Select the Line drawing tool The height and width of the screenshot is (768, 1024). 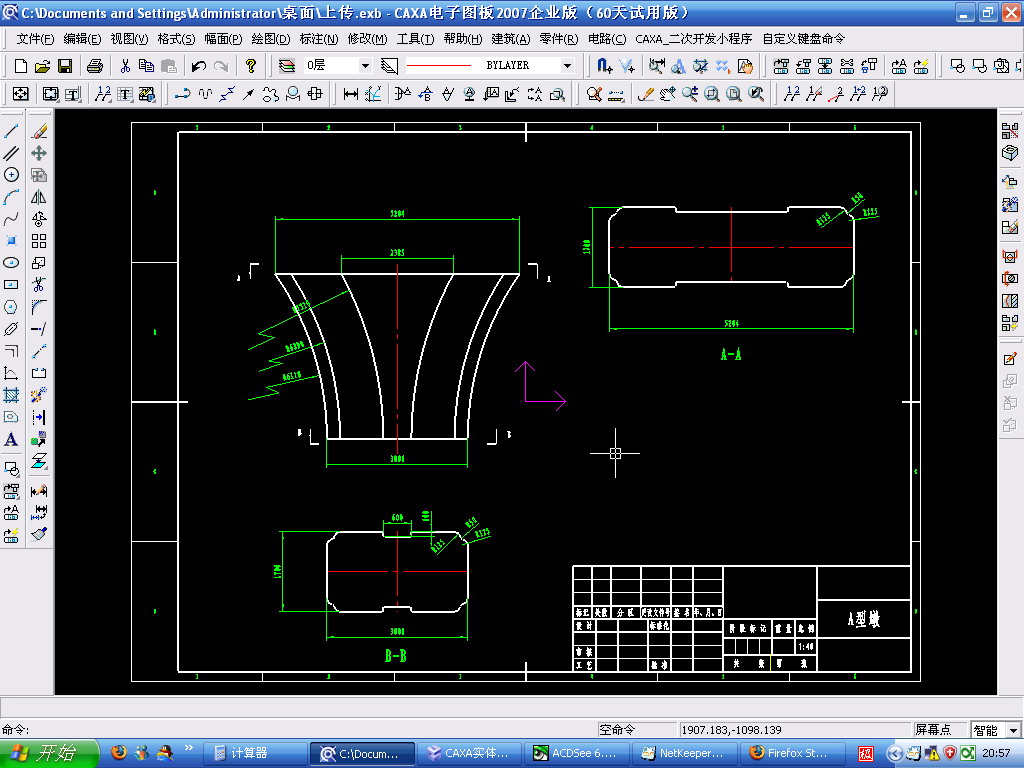point(11,131)
